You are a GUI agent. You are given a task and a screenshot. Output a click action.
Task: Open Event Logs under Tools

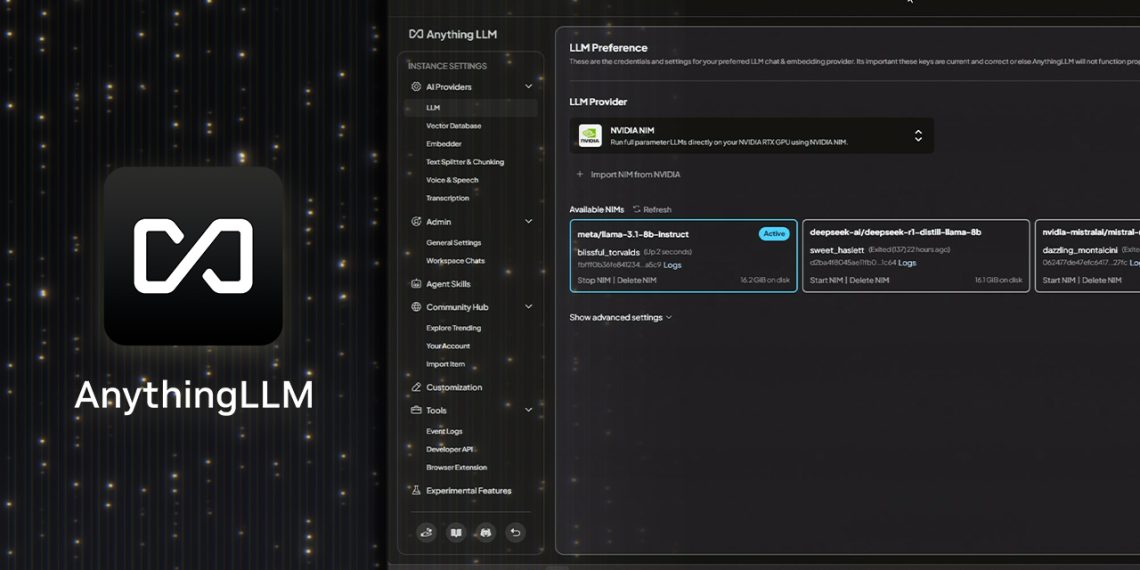444,432
